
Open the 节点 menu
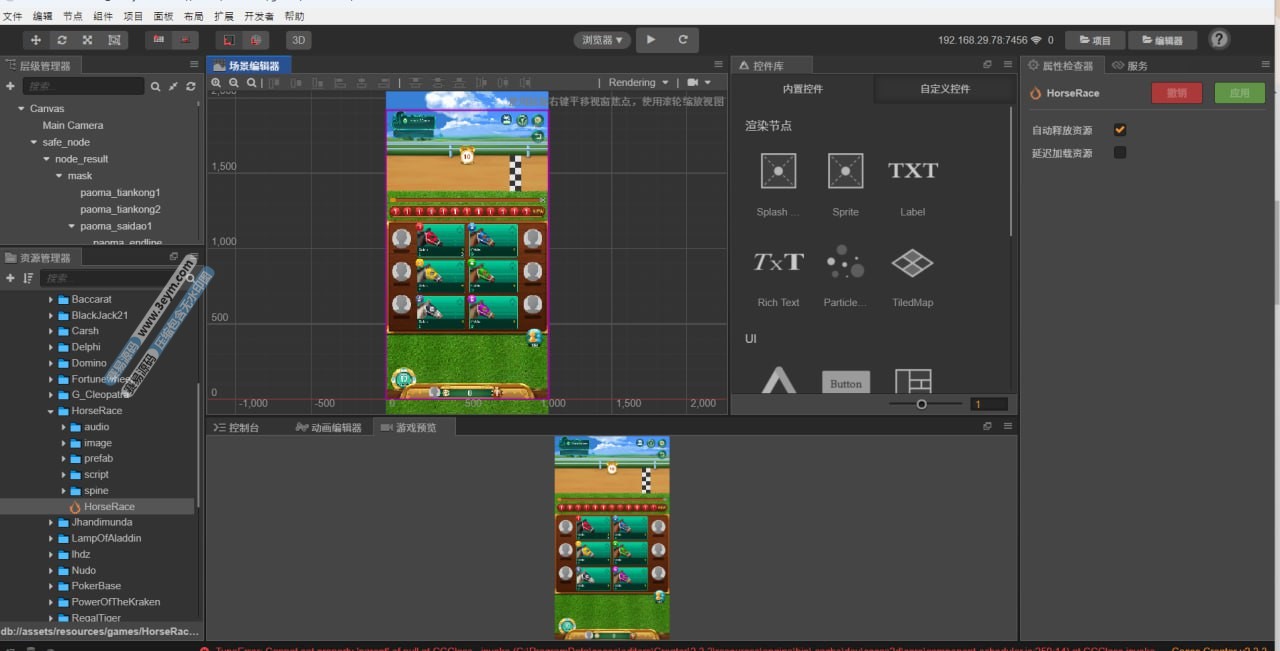[73, 16]
